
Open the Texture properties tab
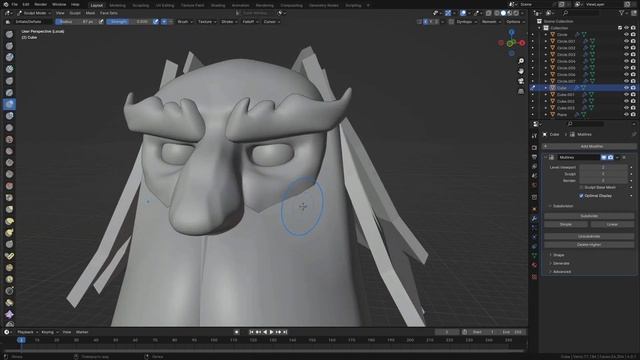[534, 277]
